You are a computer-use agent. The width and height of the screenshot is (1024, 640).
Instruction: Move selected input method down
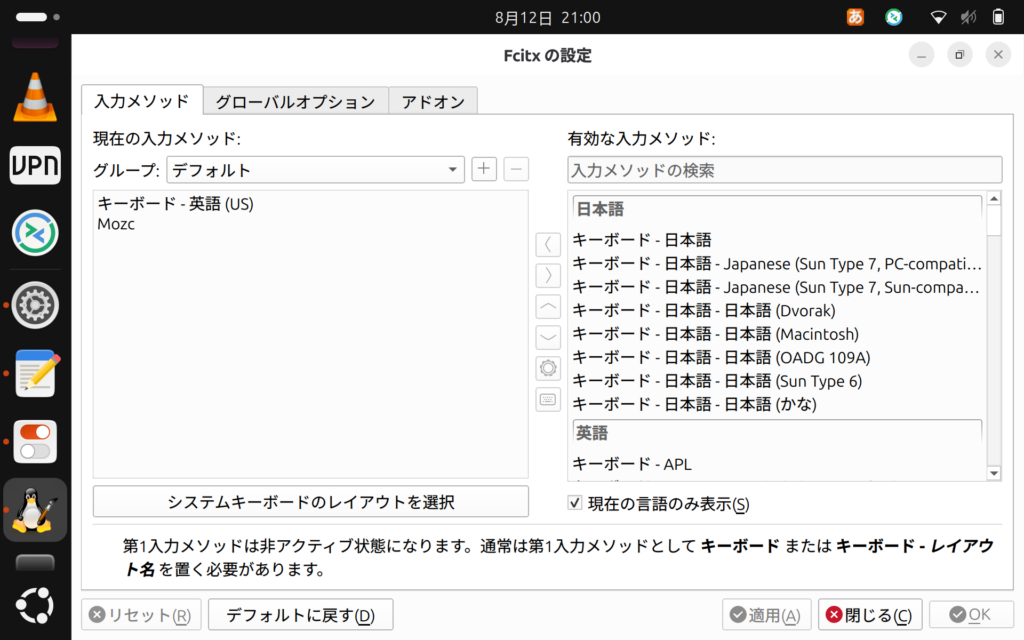pyautogui.click(x=548, y=338)
